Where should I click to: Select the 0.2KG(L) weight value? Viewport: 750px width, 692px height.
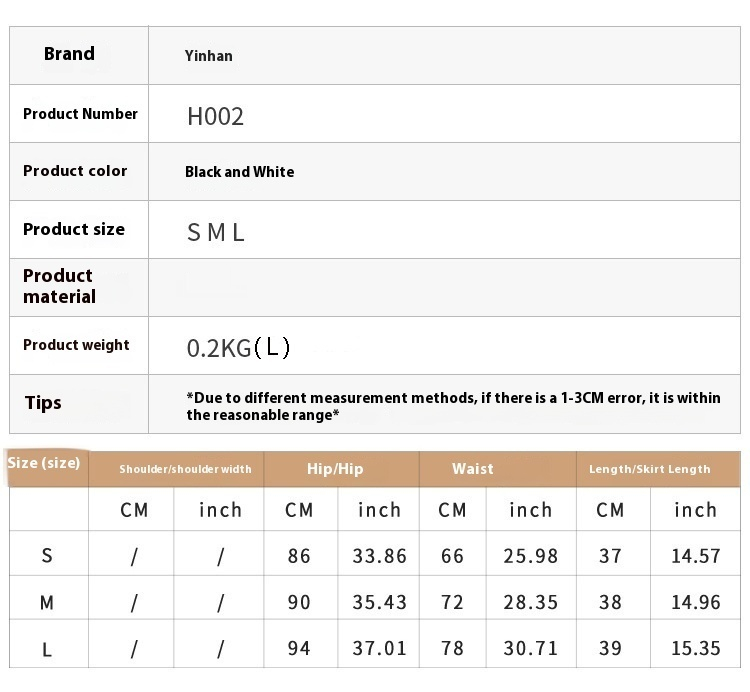click(239, 348)
